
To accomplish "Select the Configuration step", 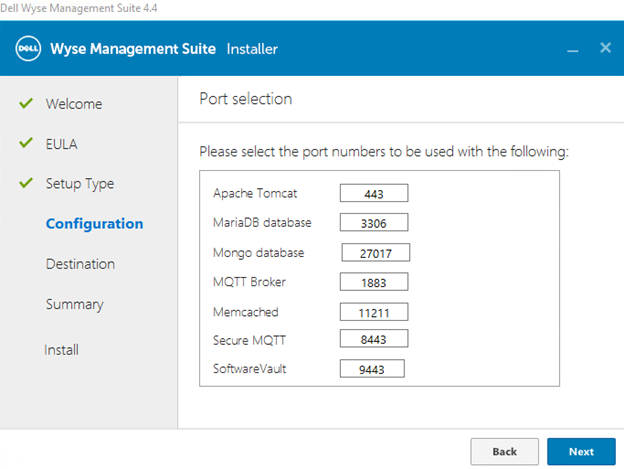I will (x=94, y=224).
